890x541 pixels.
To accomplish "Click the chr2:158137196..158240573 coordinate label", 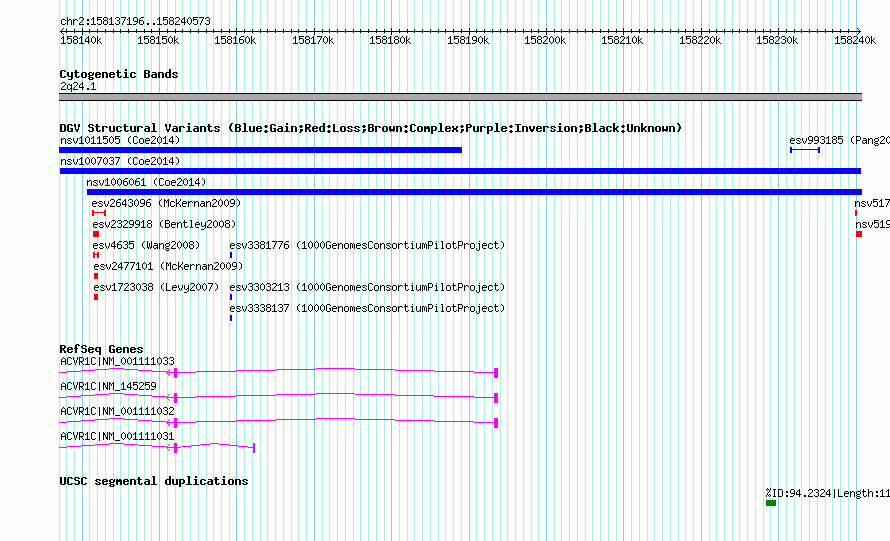I will pos(135,21).
